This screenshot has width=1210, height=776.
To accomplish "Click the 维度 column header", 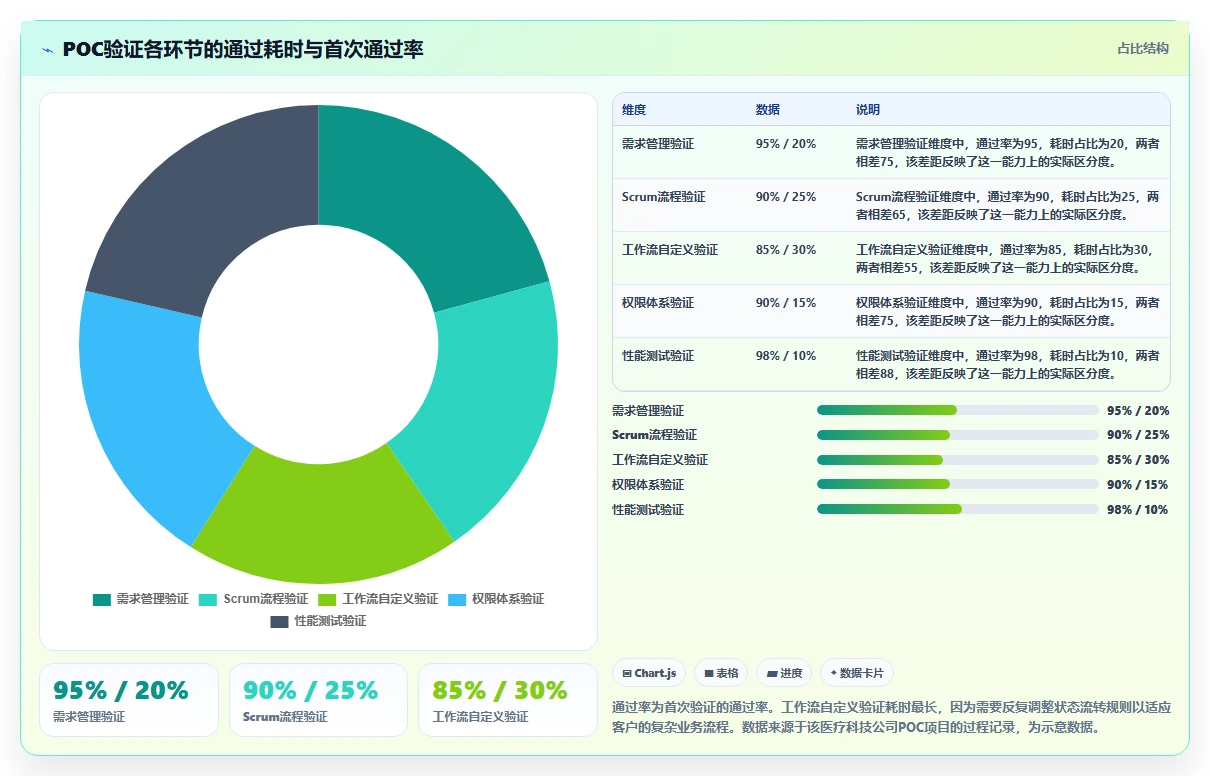I will pyautogui.click(x=634, y=110).
